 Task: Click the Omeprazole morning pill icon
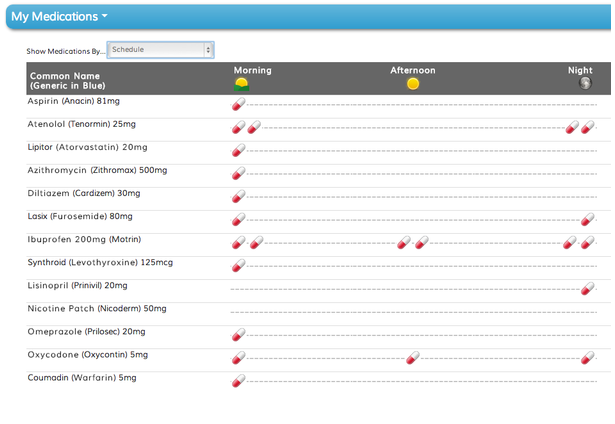pyautogui.click(x=238, y=335)
